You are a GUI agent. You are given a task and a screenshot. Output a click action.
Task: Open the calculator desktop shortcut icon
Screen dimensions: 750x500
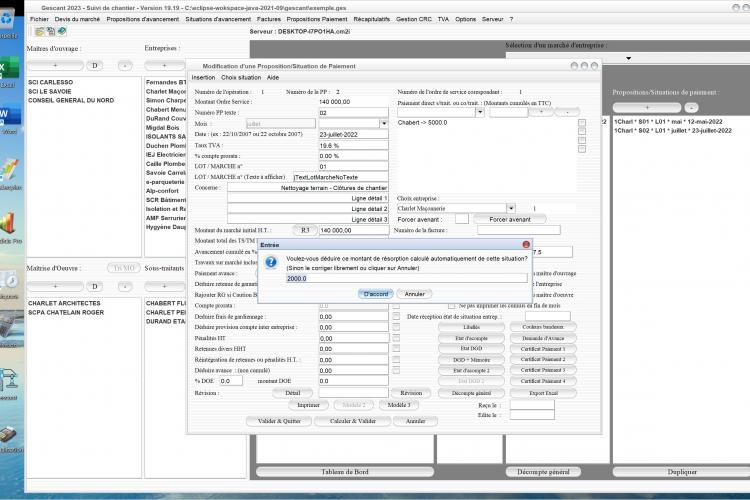click(x=10, y=325)
